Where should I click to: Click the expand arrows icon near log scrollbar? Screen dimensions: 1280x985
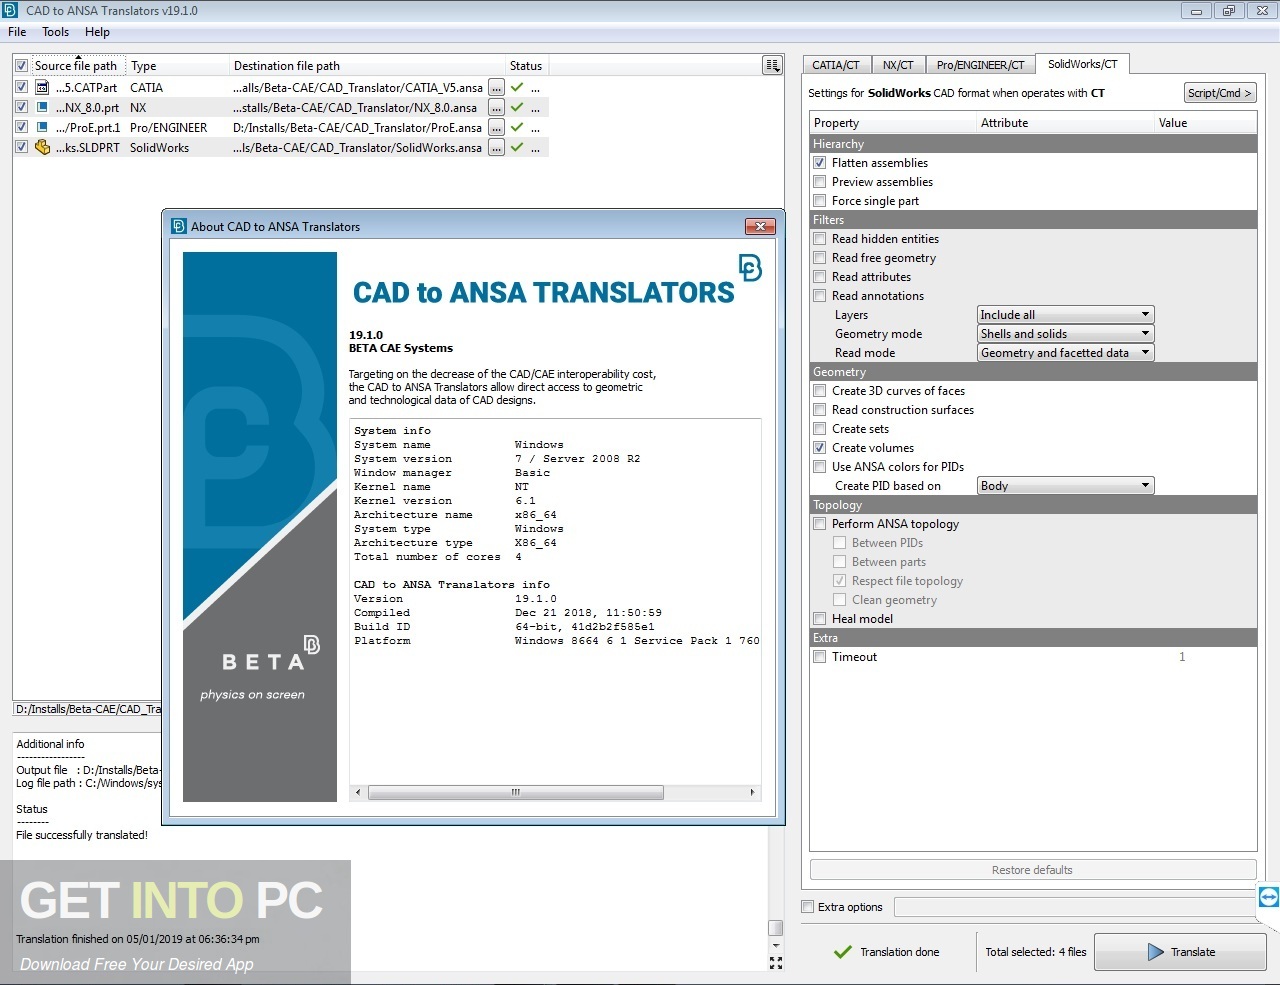point(775,963)
